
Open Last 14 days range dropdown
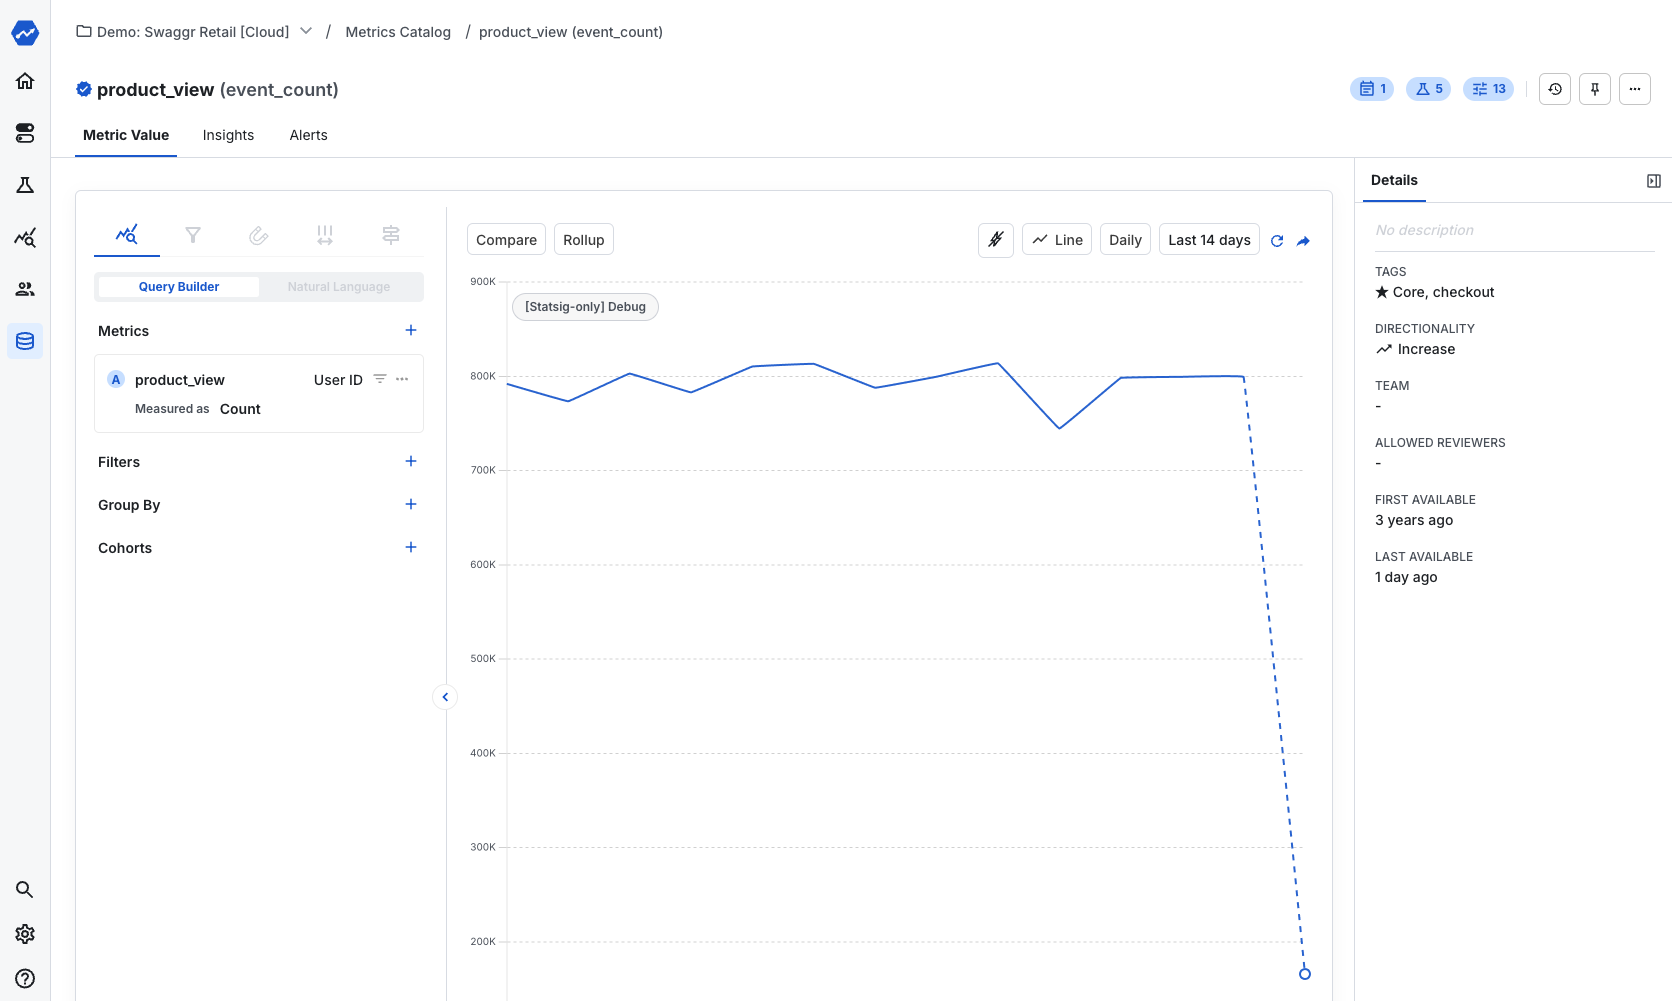tap(1209, 240)
